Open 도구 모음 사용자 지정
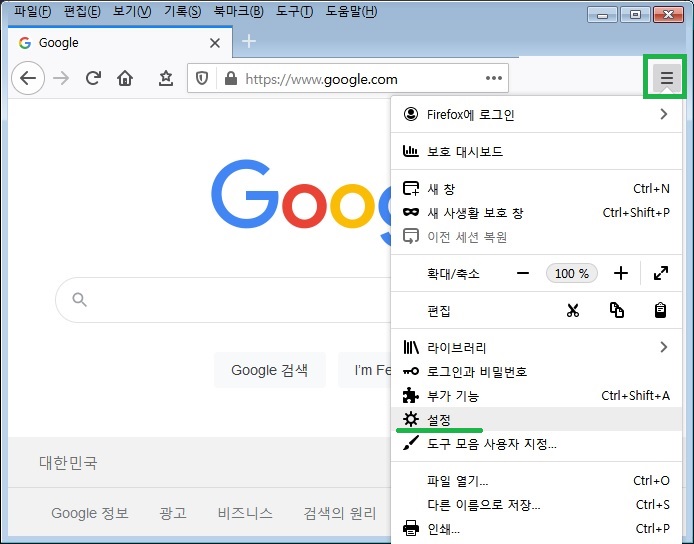 [x=536, y=443]
